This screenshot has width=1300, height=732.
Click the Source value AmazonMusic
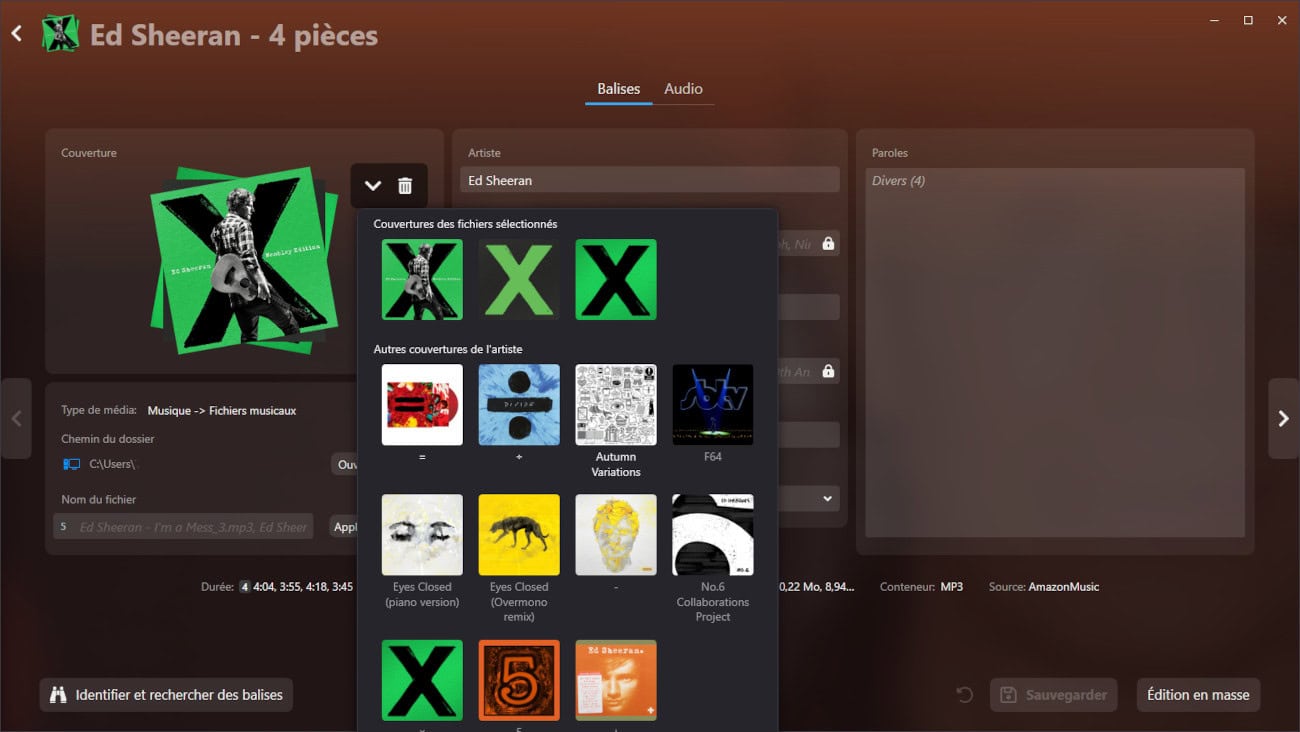[x=1064, y=587]
